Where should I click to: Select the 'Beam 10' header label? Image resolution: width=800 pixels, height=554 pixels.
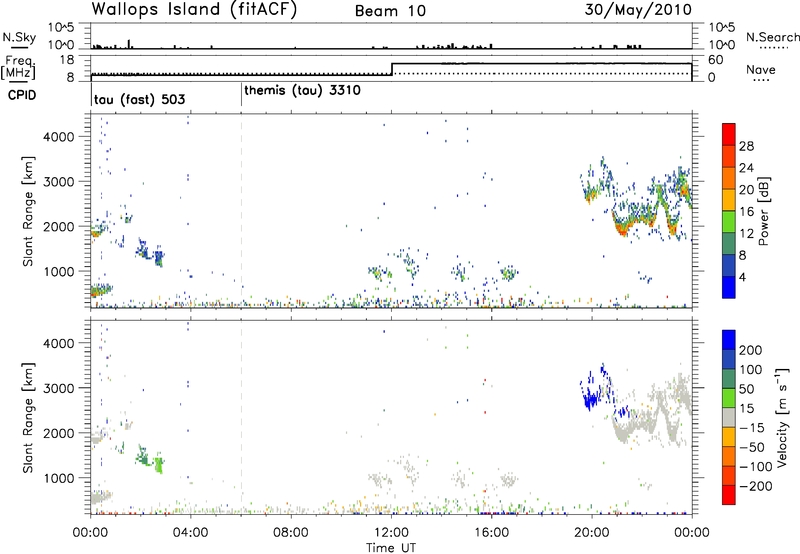pyautogui.click(x=390, y=11)
